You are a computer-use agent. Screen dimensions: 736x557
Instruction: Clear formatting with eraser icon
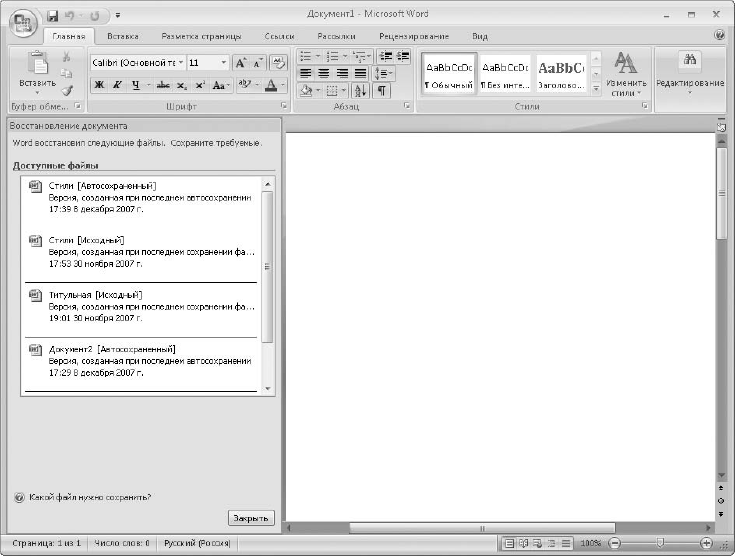click(279, 63)
